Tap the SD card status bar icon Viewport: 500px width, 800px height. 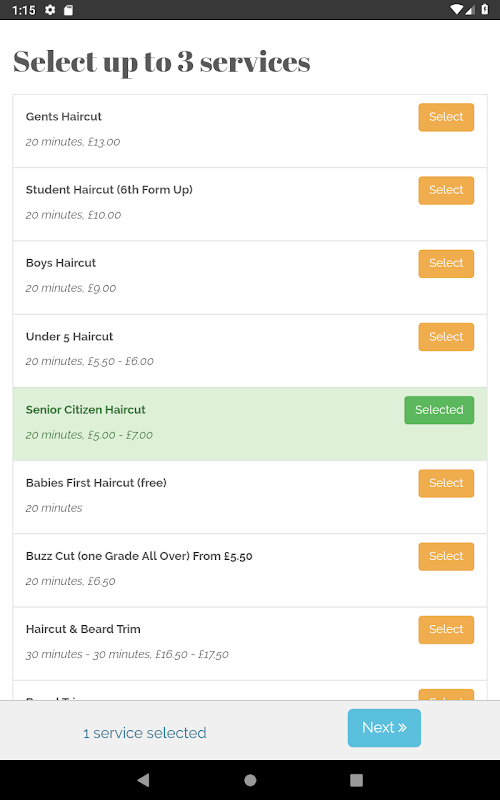68,10
